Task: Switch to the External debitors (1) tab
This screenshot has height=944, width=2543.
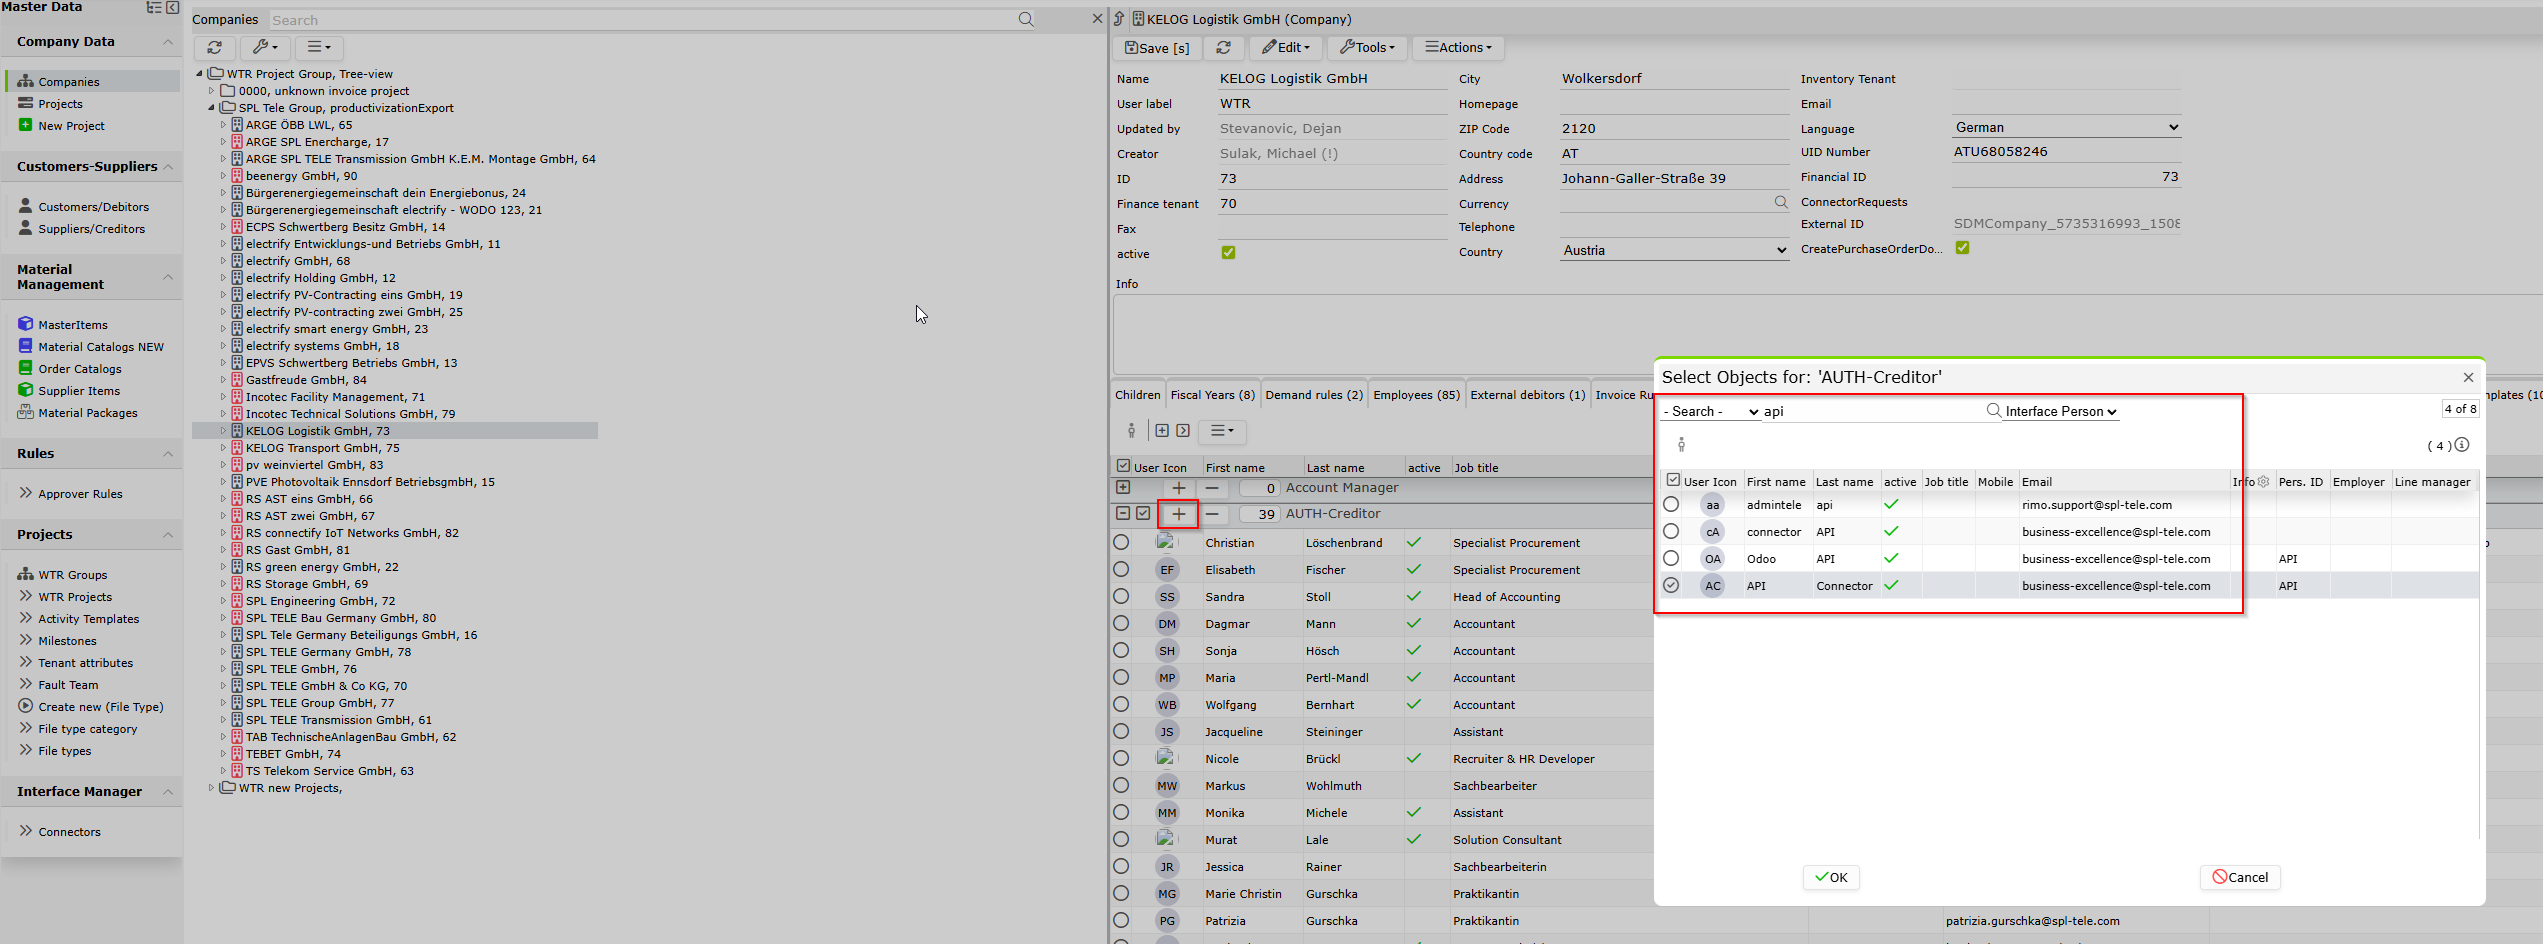Action: [x=1527, y=395]
